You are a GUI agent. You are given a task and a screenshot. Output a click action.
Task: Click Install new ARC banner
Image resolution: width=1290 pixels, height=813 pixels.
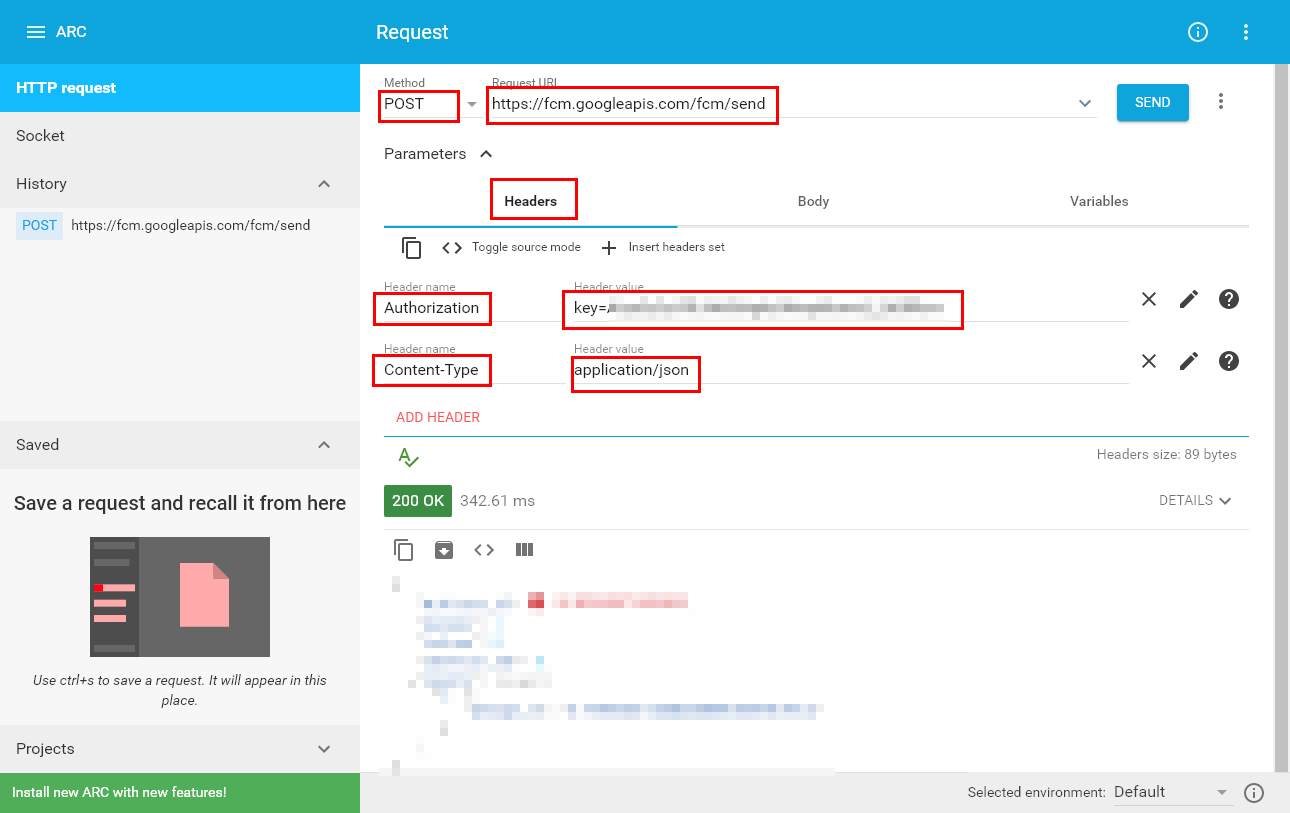pyautogui.click(x=180, y=793)
